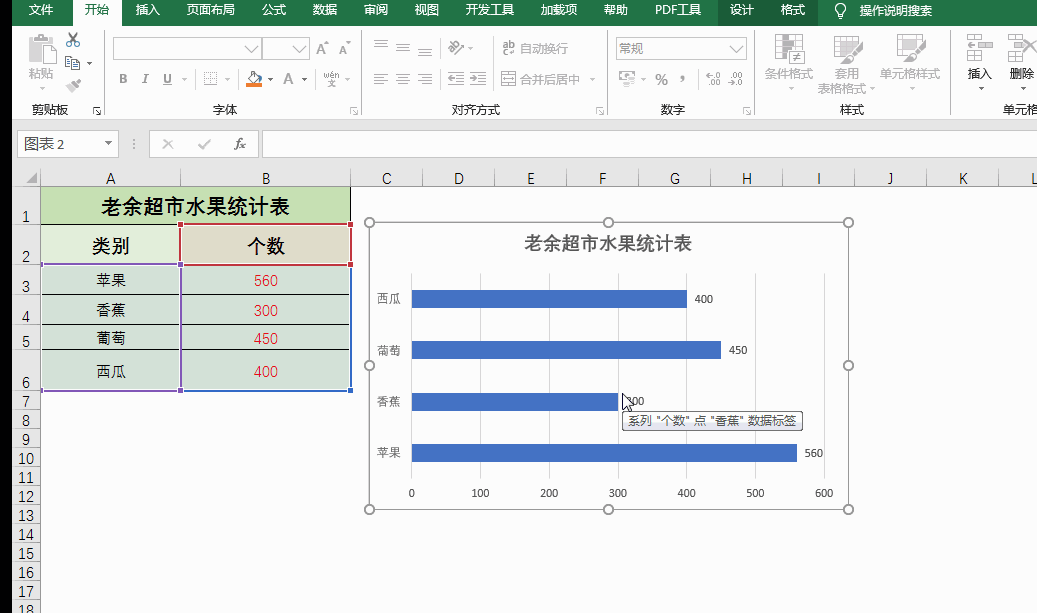The image size is (1037, 613).
Task: Open alignment group dialog launcher
Action: coord(600,111)
